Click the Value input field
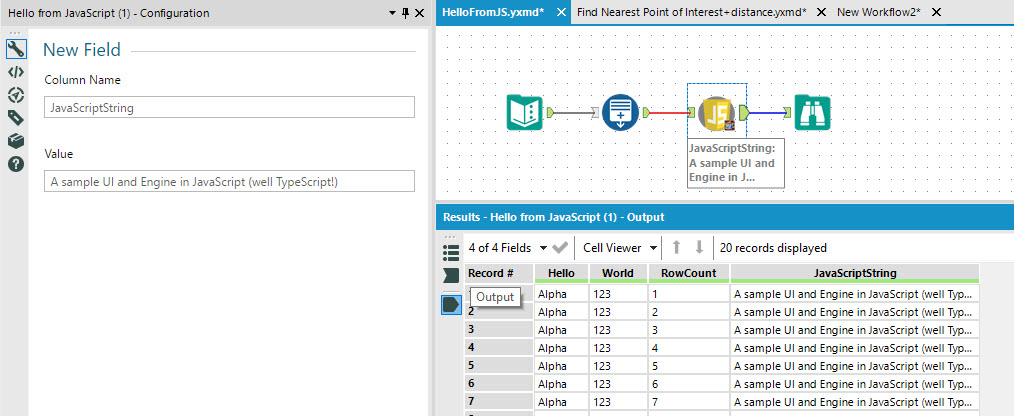Image resolution: width=1014 pixels, height=416 pixels. [230, 181]
